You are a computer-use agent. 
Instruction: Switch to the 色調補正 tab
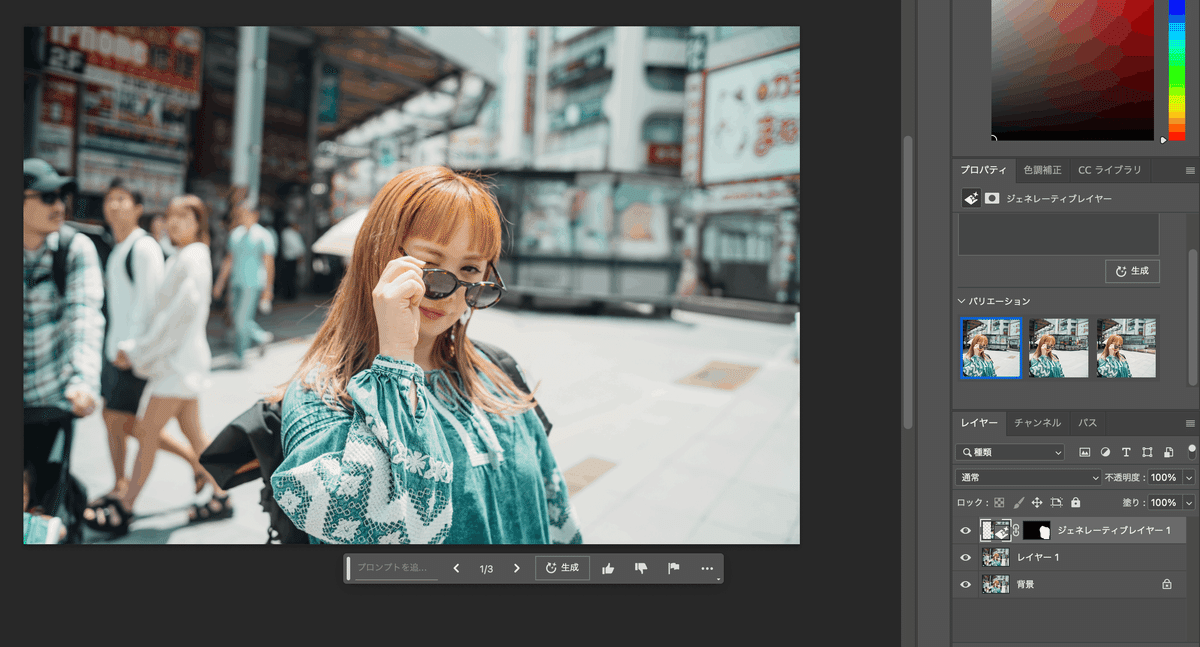[1043, 170]
